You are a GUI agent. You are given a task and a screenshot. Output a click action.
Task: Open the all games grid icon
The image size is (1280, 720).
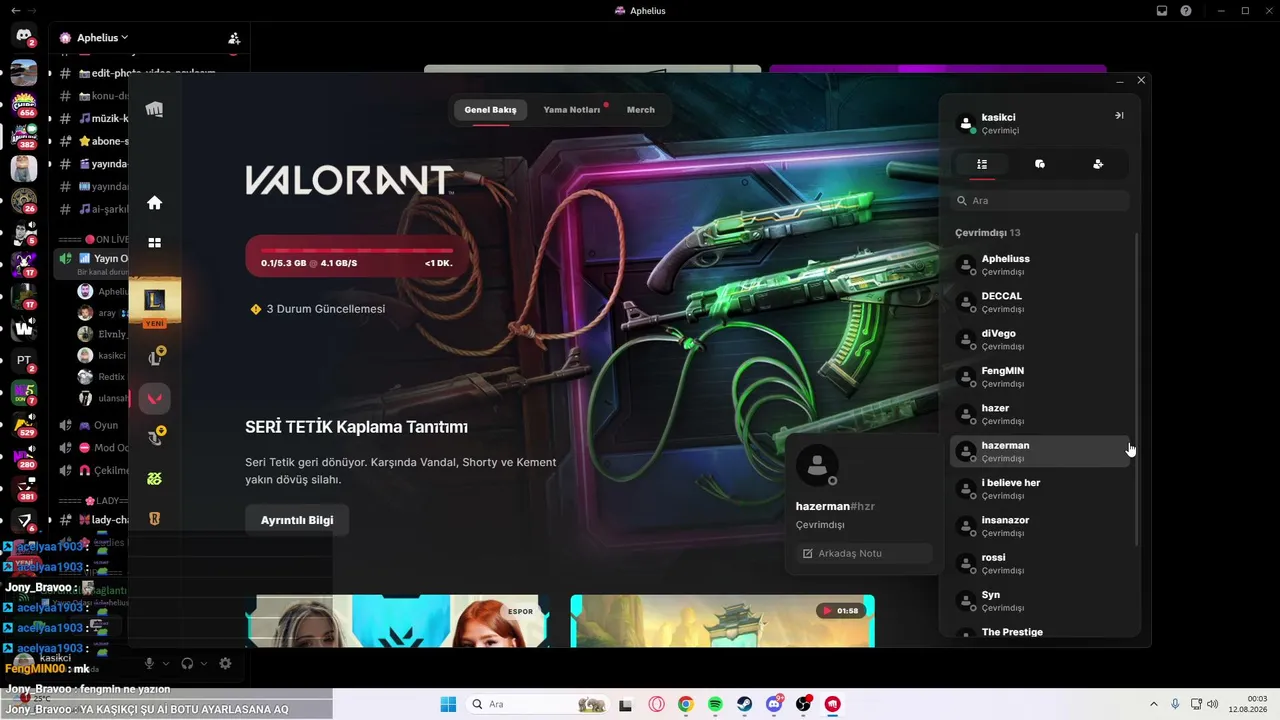(154, 243)
